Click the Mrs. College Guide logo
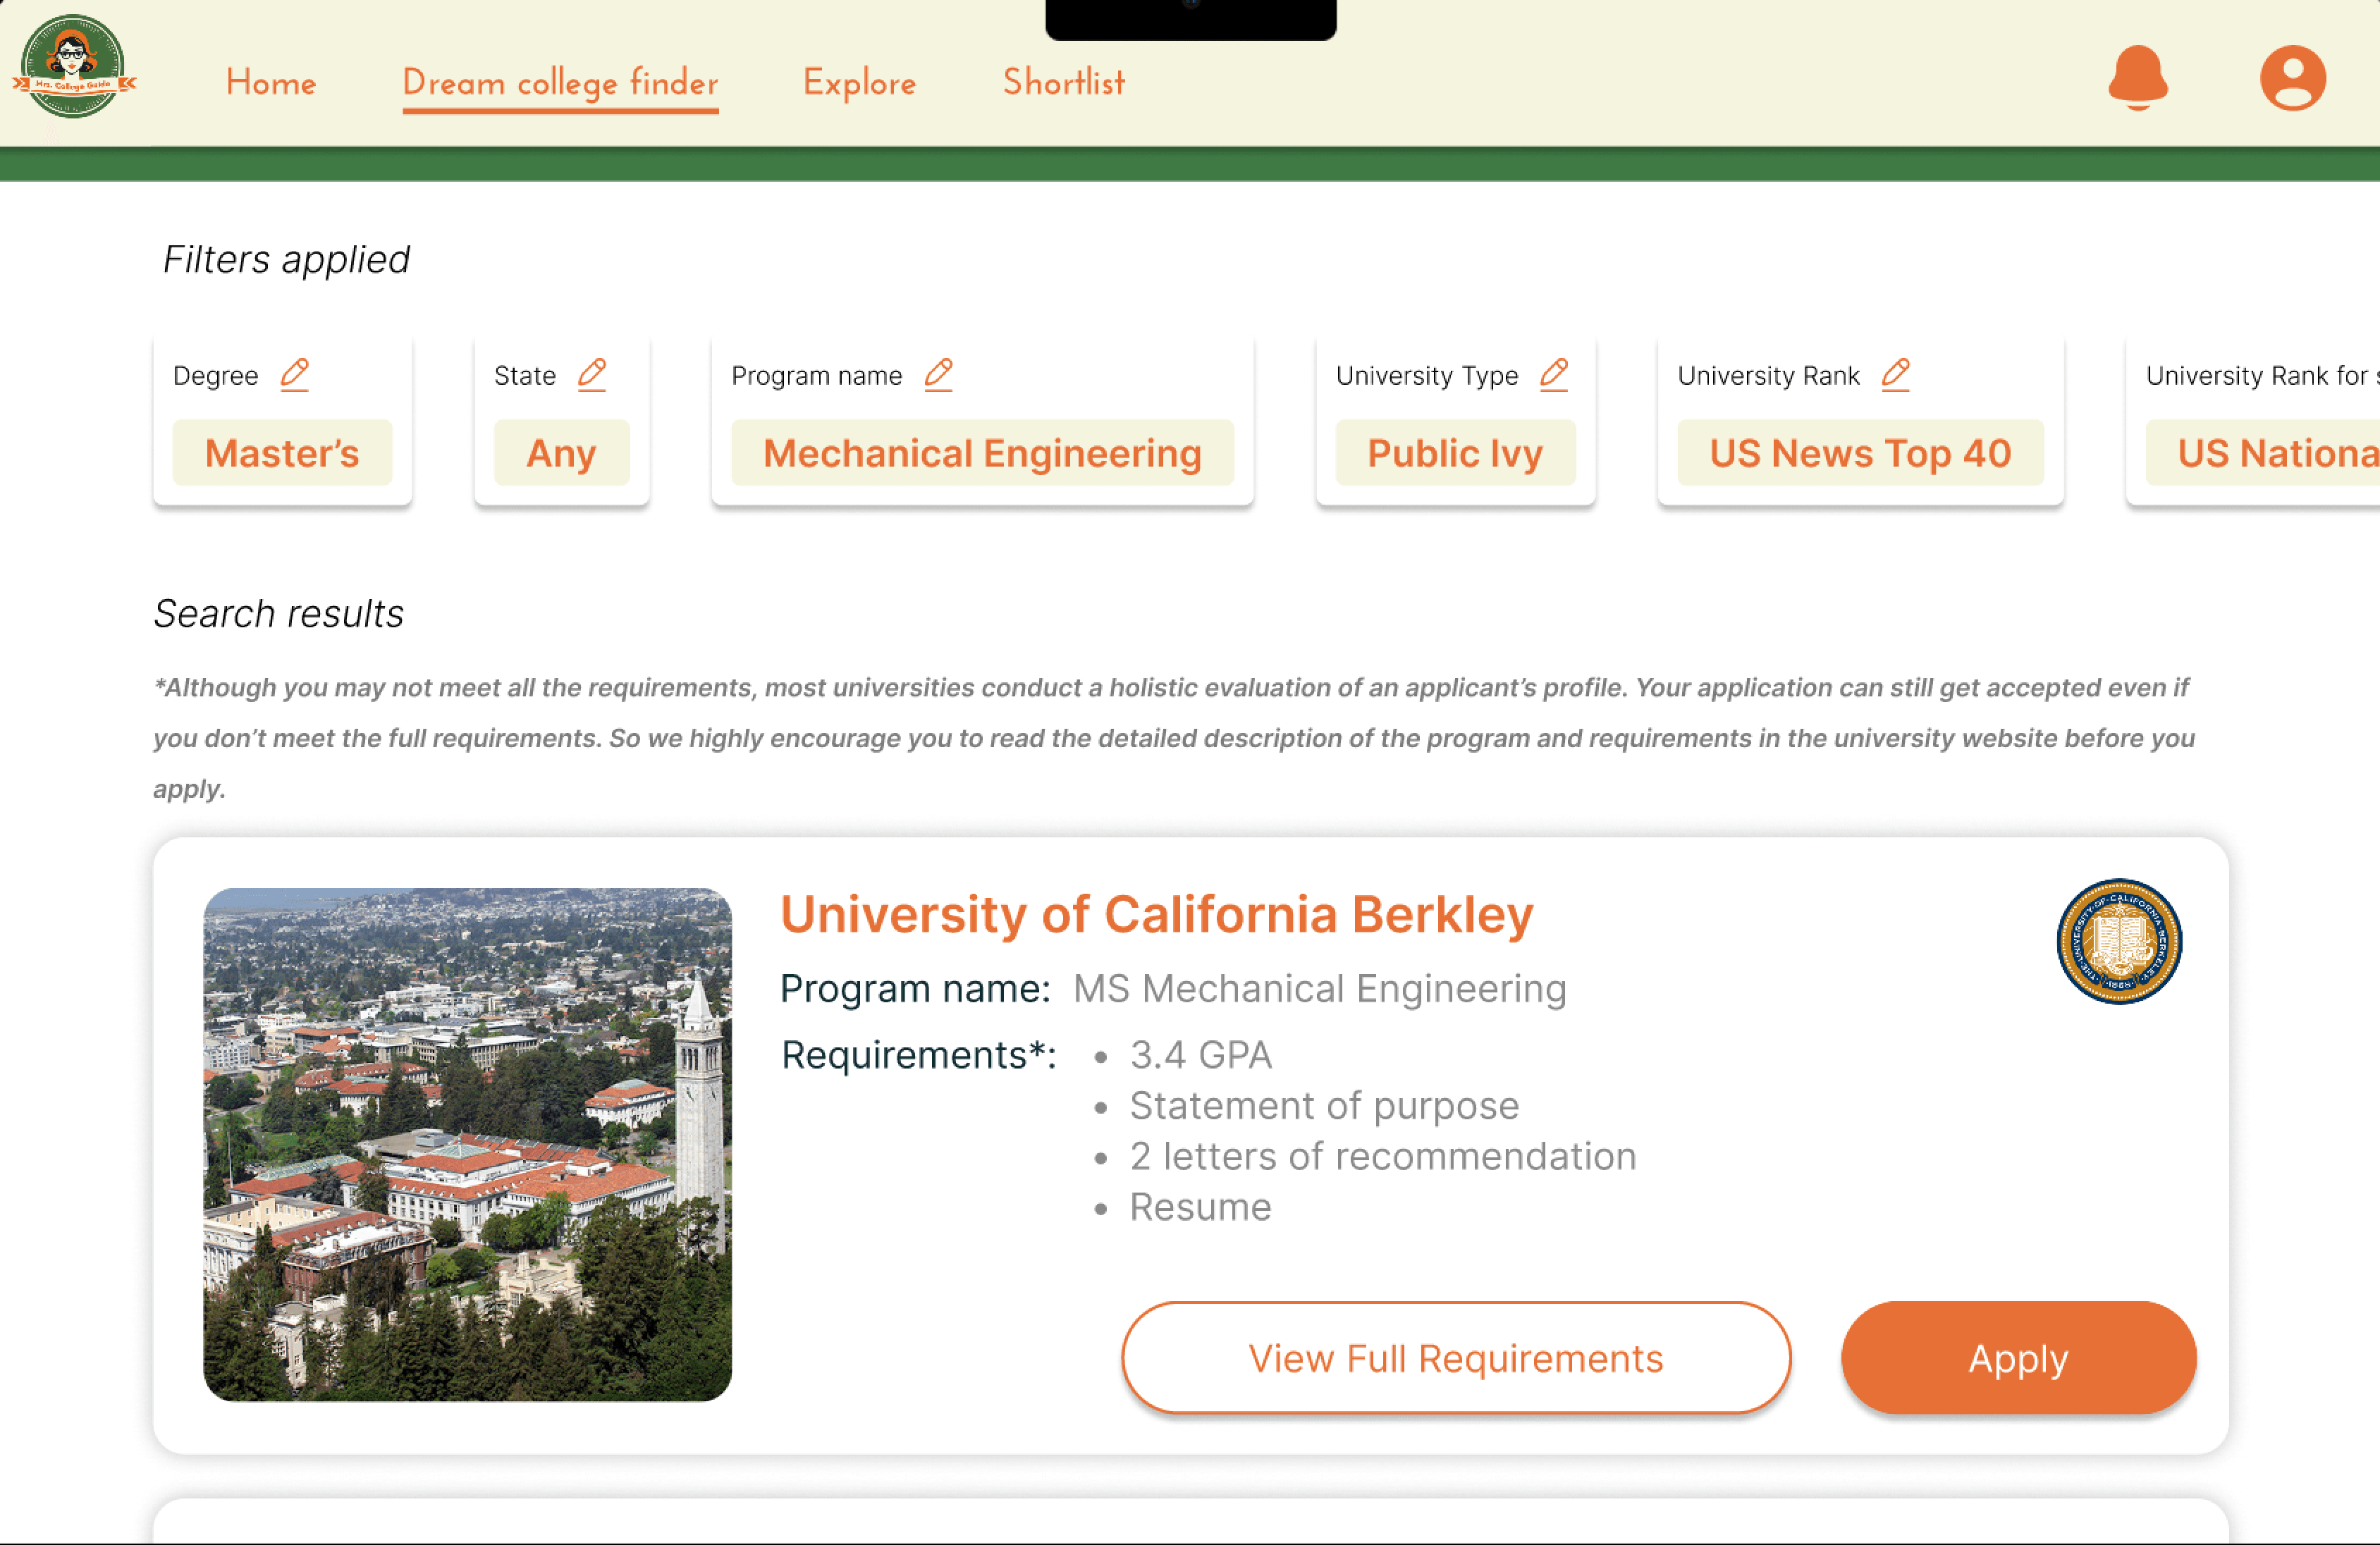The image size is (2380, 1545). pyautogui.click(x=74, y=67)
